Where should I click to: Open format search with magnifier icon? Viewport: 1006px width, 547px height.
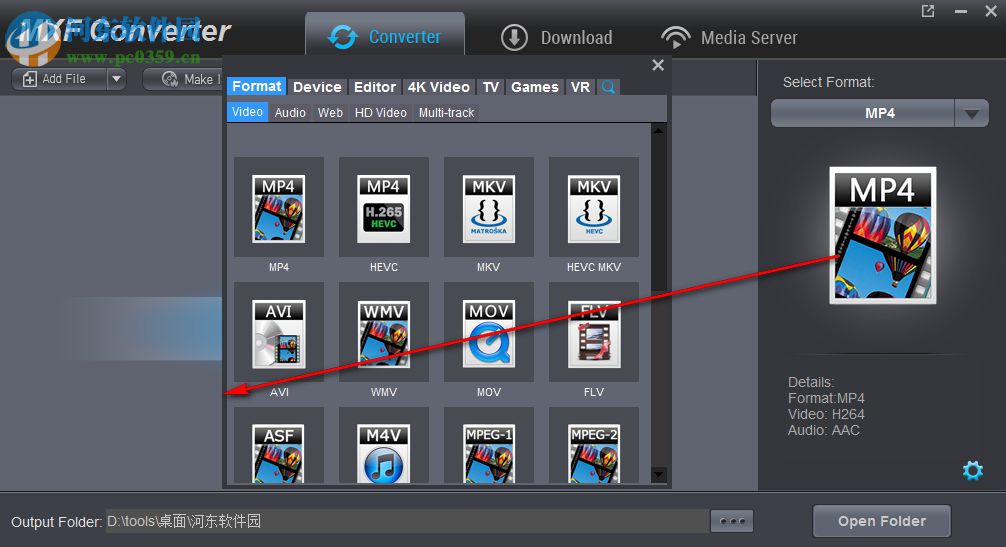pos(608,87)
